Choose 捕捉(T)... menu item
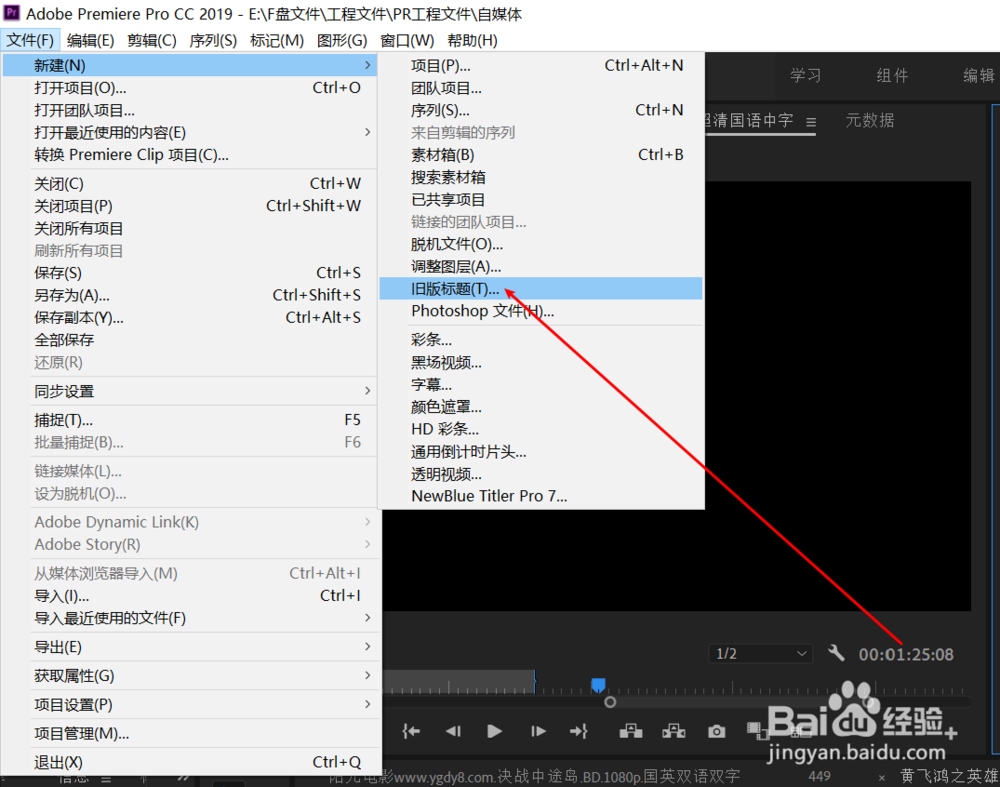The height and width of the screenshot is (787, 1000). click(190, 420)
